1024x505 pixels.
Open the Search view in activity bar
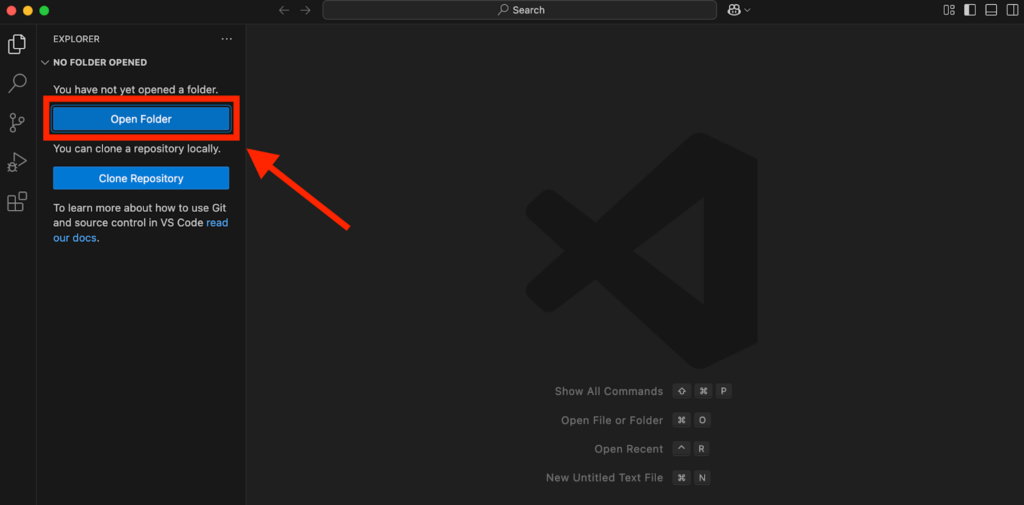tap(17, 83)
